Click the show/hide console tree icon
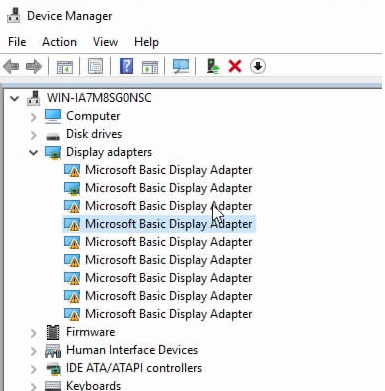 coord(64,66)
